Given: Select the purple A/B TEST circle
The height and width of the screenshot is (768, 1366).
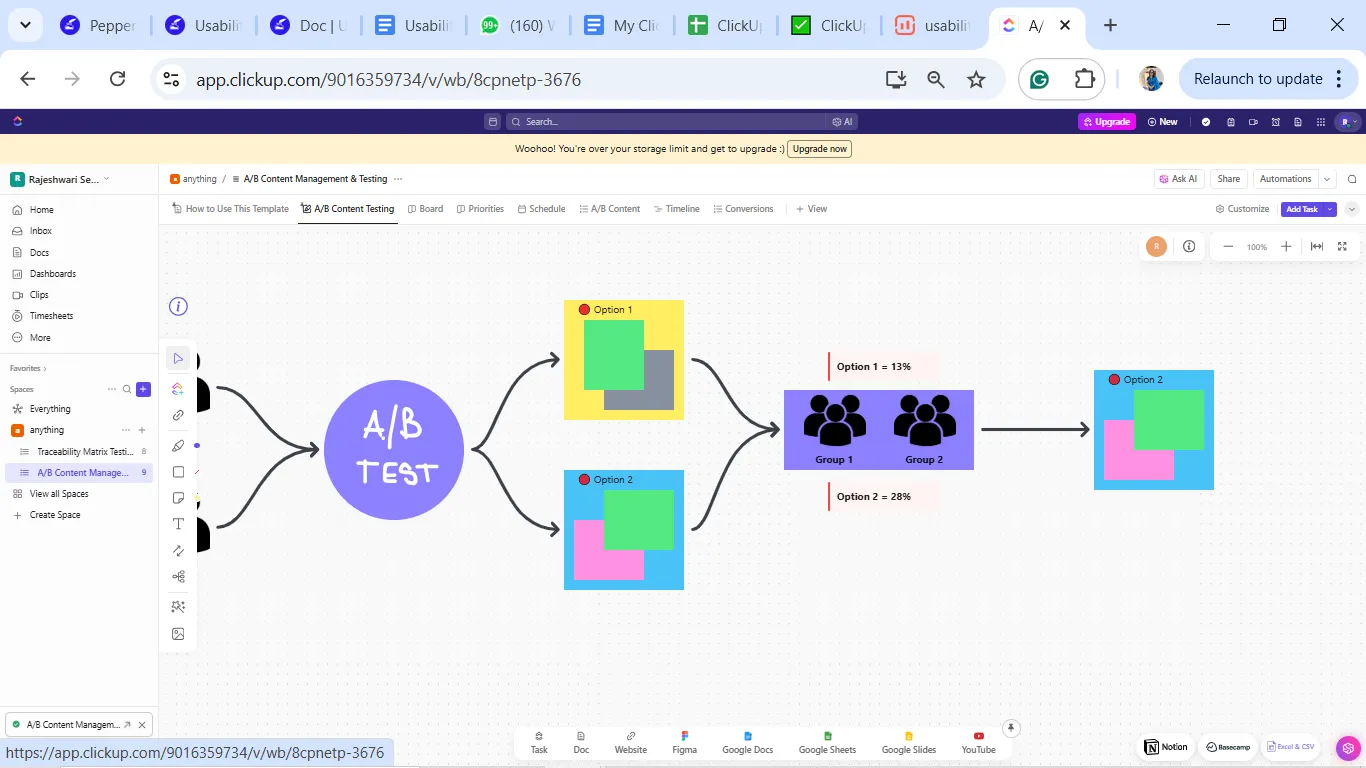Looking at the screenshot, I should coord(394,450).
